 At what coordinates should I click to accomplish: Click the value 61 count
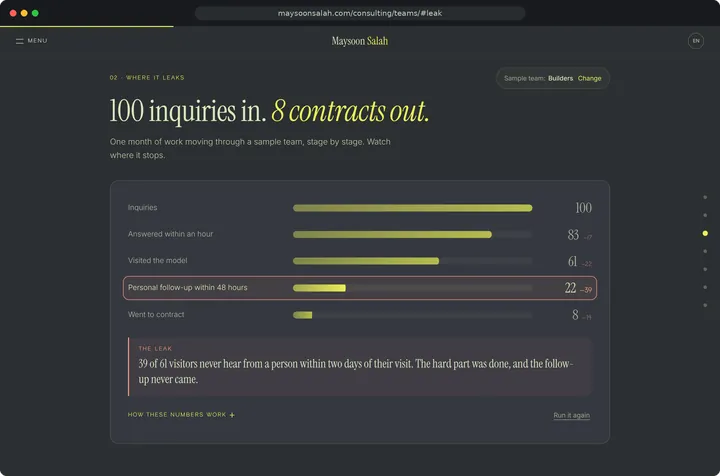[572, 262]
